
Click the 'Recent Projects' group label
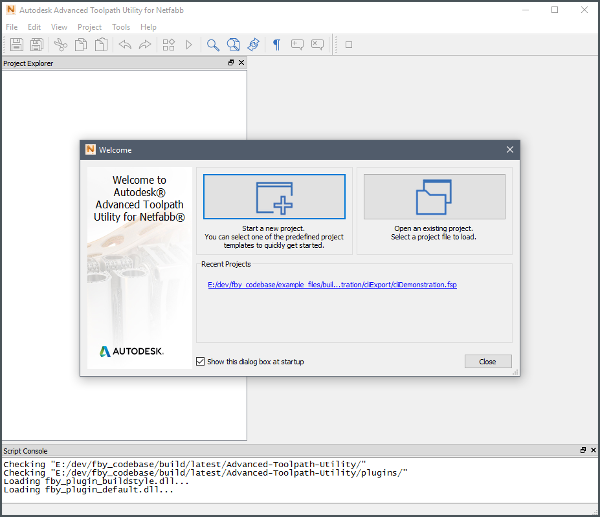pyautogui.click(x=226, y=264)
